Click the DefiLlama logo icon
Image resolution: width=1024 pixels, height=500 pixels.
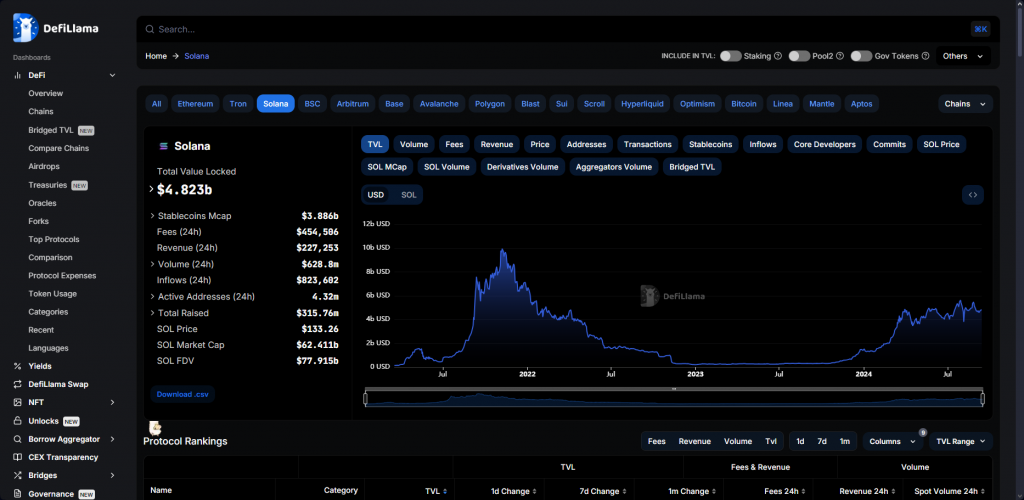pyautogui.click(x=26, y=28)
